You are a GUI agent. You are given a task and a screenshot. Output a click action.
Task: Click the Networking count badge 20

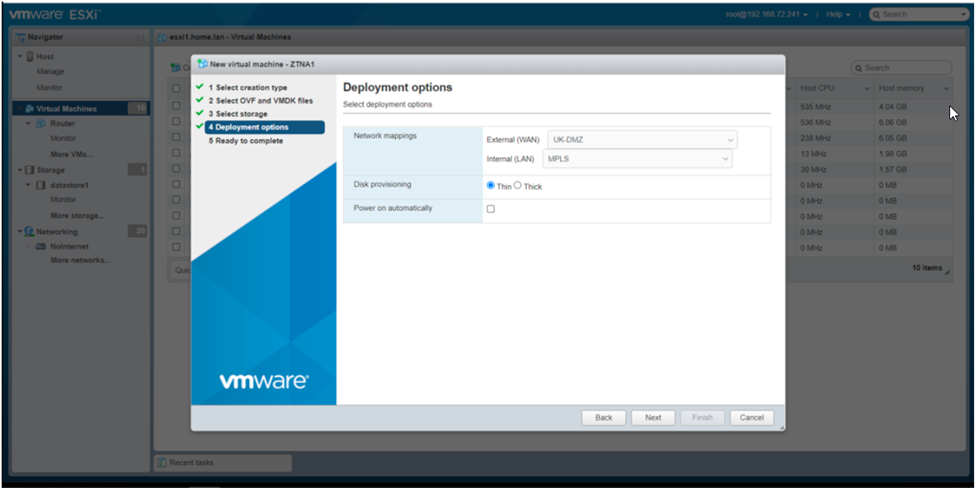pyautogui.click(x=137, y=232)
